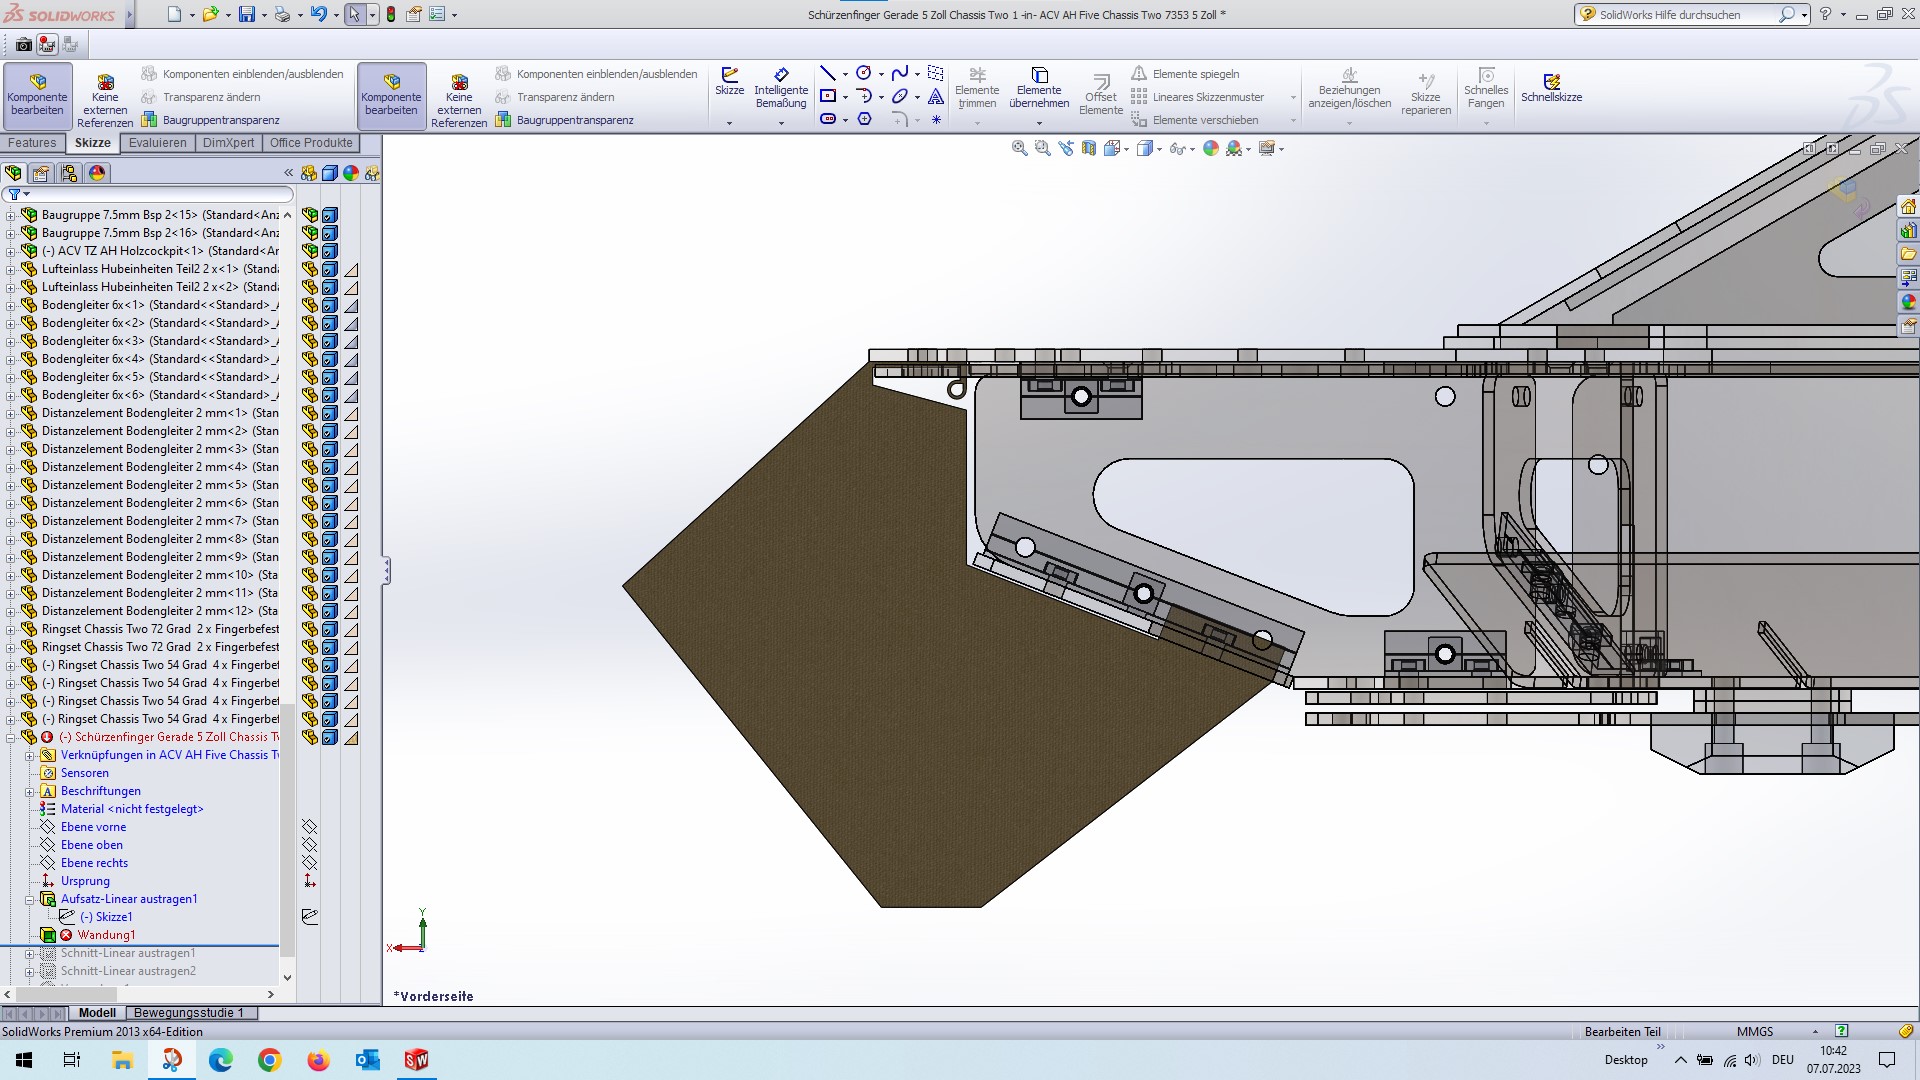Toggle display mode of Lufteinlass Hubeinheiten Teil2 2x<1>
The width and height of the screenshot is (1920, 1080).
[x=330, y=269]
